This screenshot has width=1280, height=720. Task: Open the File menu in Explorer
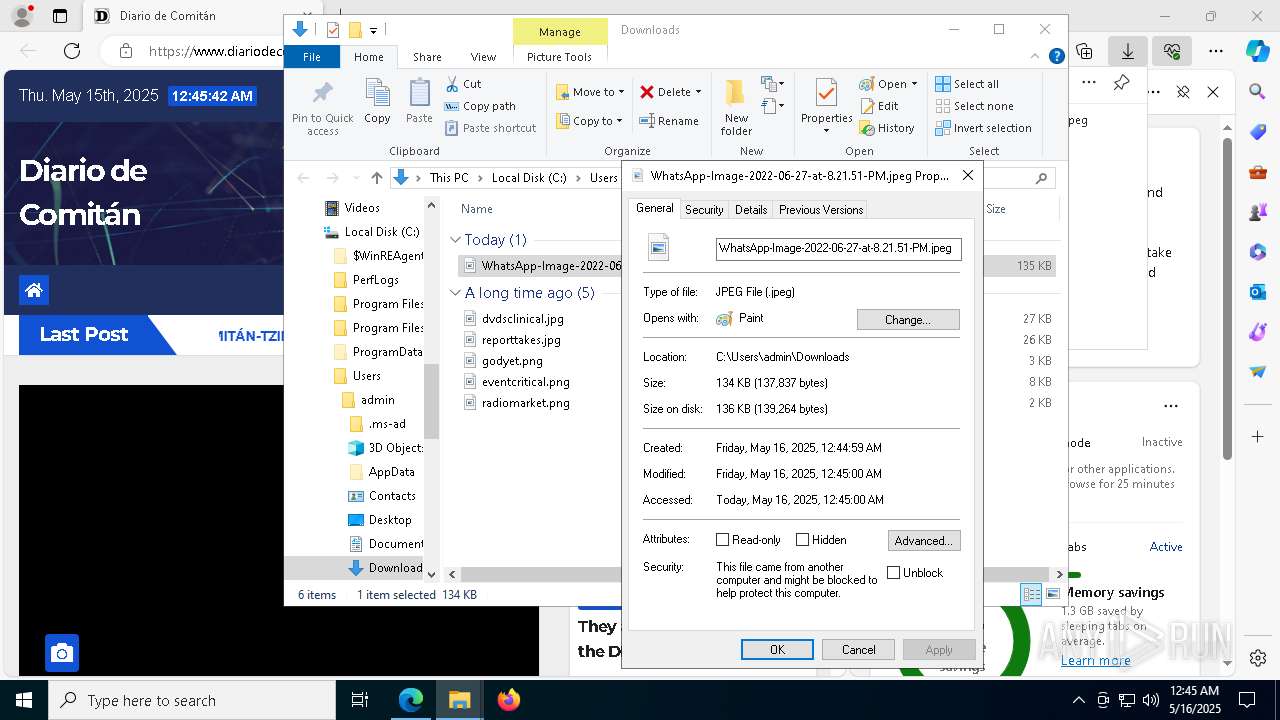coord(312,57)
